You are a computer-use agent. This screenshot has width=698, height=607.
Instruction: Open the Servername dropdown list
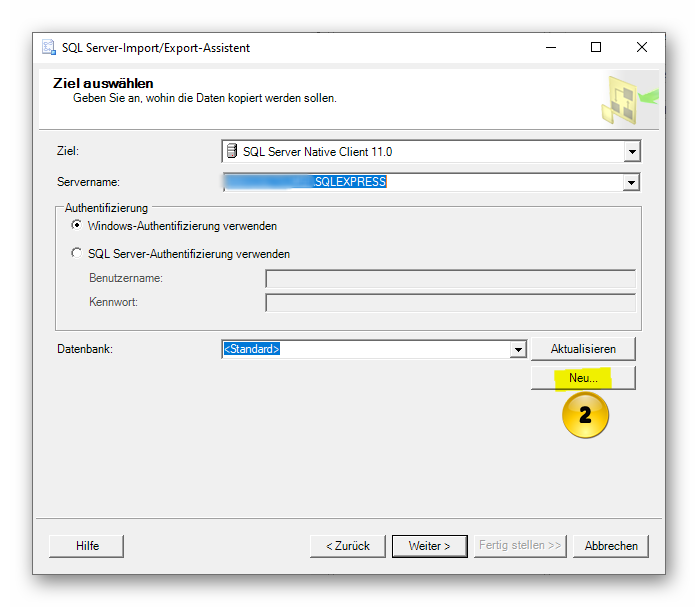[631, 182]
